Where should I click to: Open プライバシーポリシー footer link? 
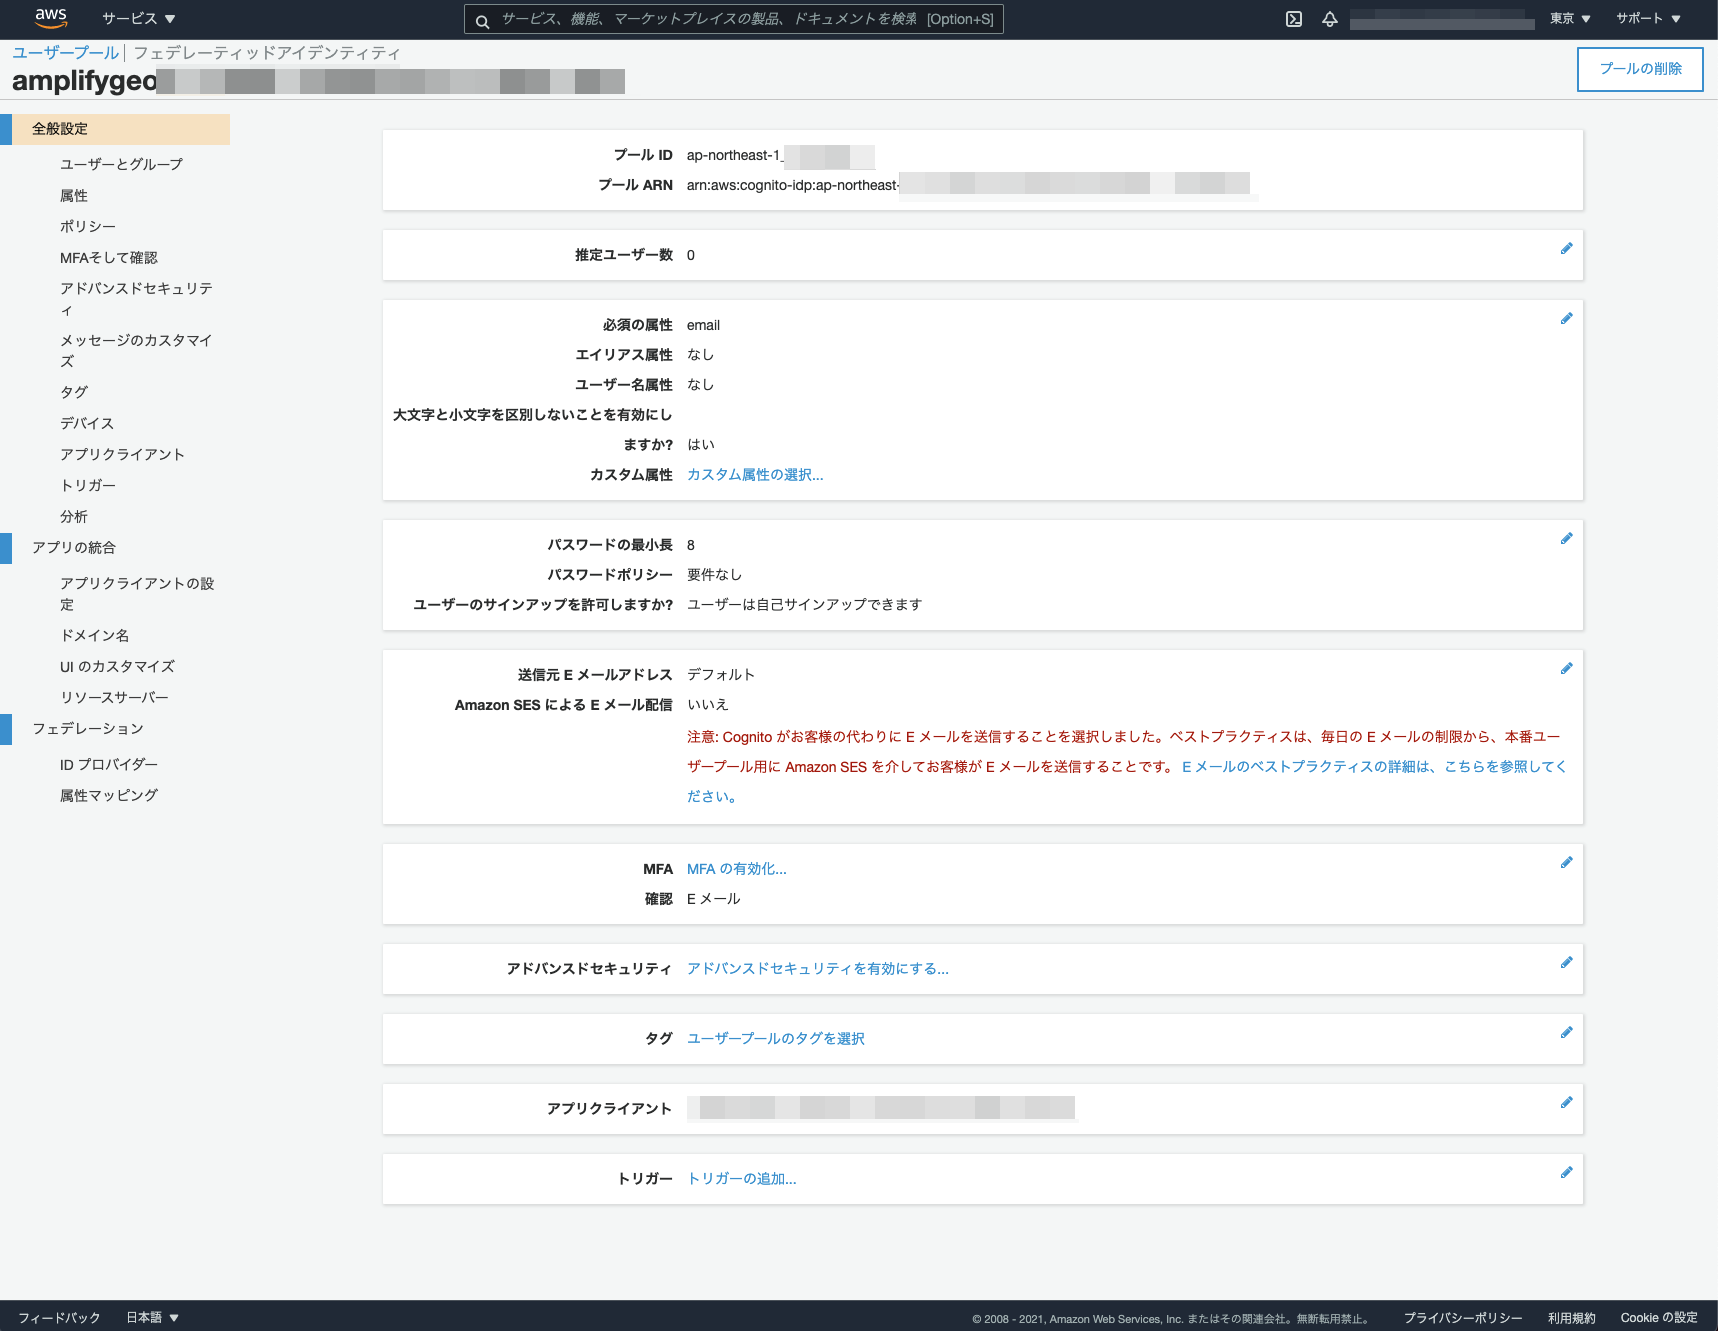1463,1318
